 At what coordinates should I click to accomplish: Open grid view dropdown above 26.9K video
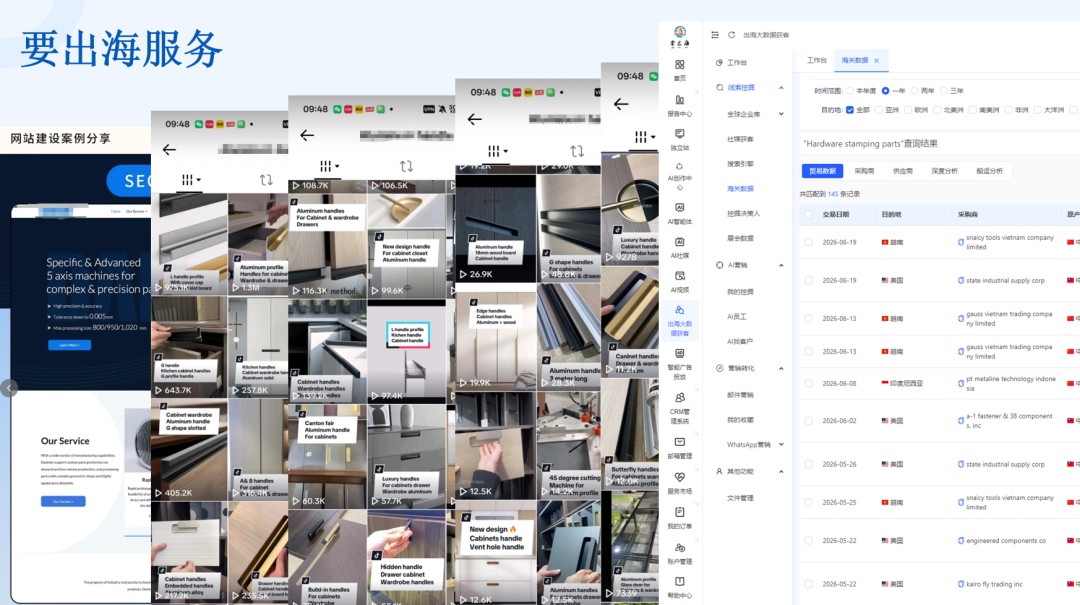click(x=497, y=151)
